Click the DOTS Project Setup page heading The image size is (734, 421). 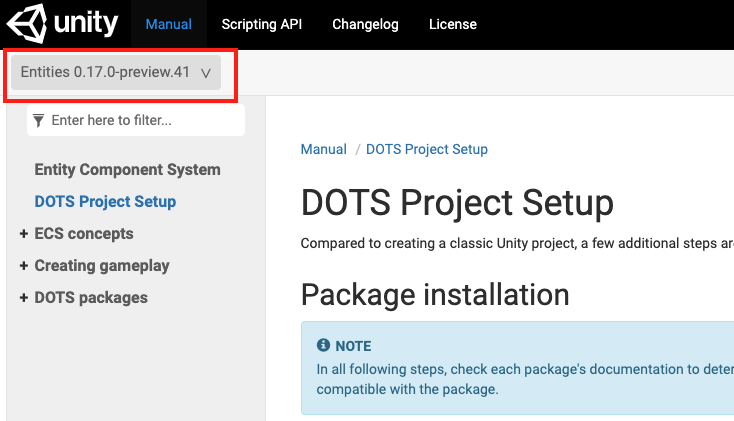point(457,202)
